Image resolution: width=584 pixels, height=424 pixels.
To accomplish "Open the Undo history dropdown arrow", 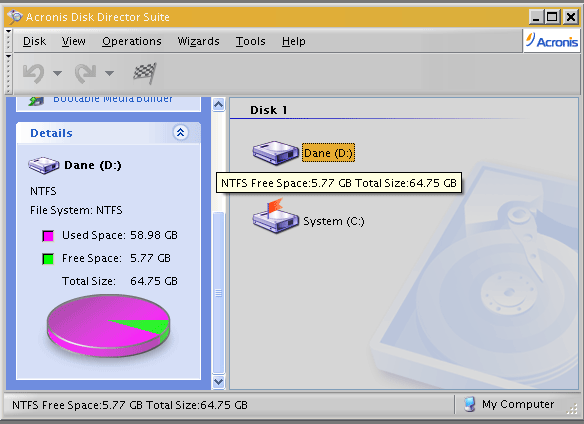I will (57, 73).
